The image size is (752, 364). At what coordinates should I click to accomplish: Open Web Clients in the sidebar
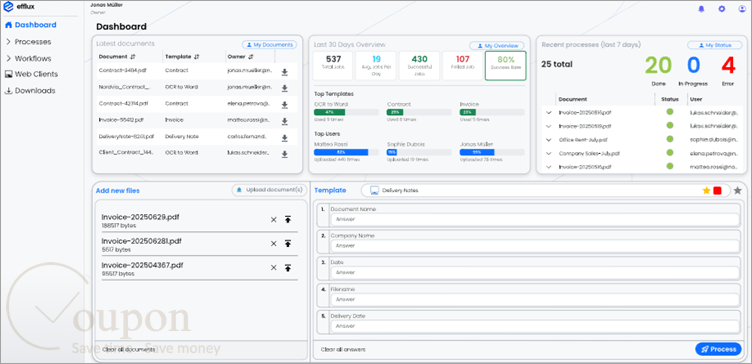tap(31, 74)
